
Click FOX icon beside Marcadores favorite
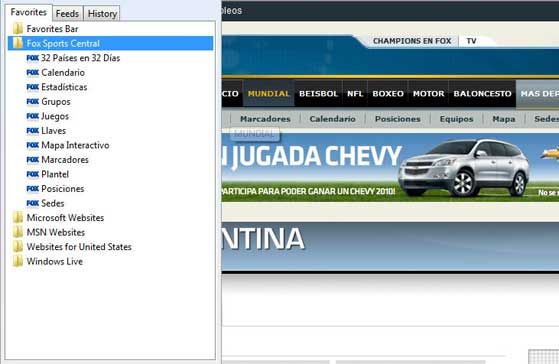pos(32,160)
